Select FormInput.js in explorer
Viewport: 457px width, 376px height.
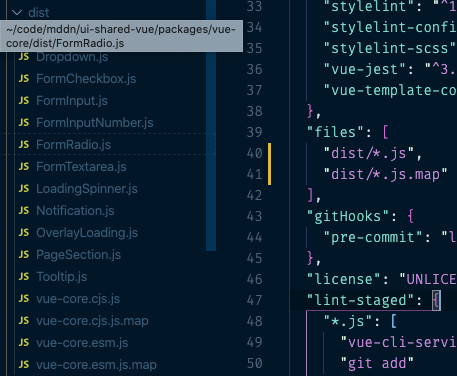pos(72,101)
